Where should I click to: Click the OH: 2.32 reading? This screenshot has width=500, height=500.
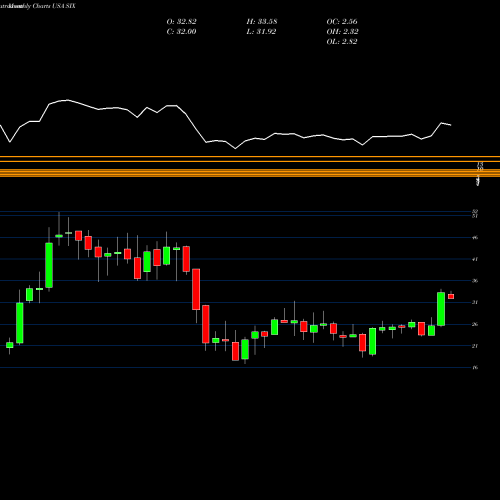[x=342, y=32]
